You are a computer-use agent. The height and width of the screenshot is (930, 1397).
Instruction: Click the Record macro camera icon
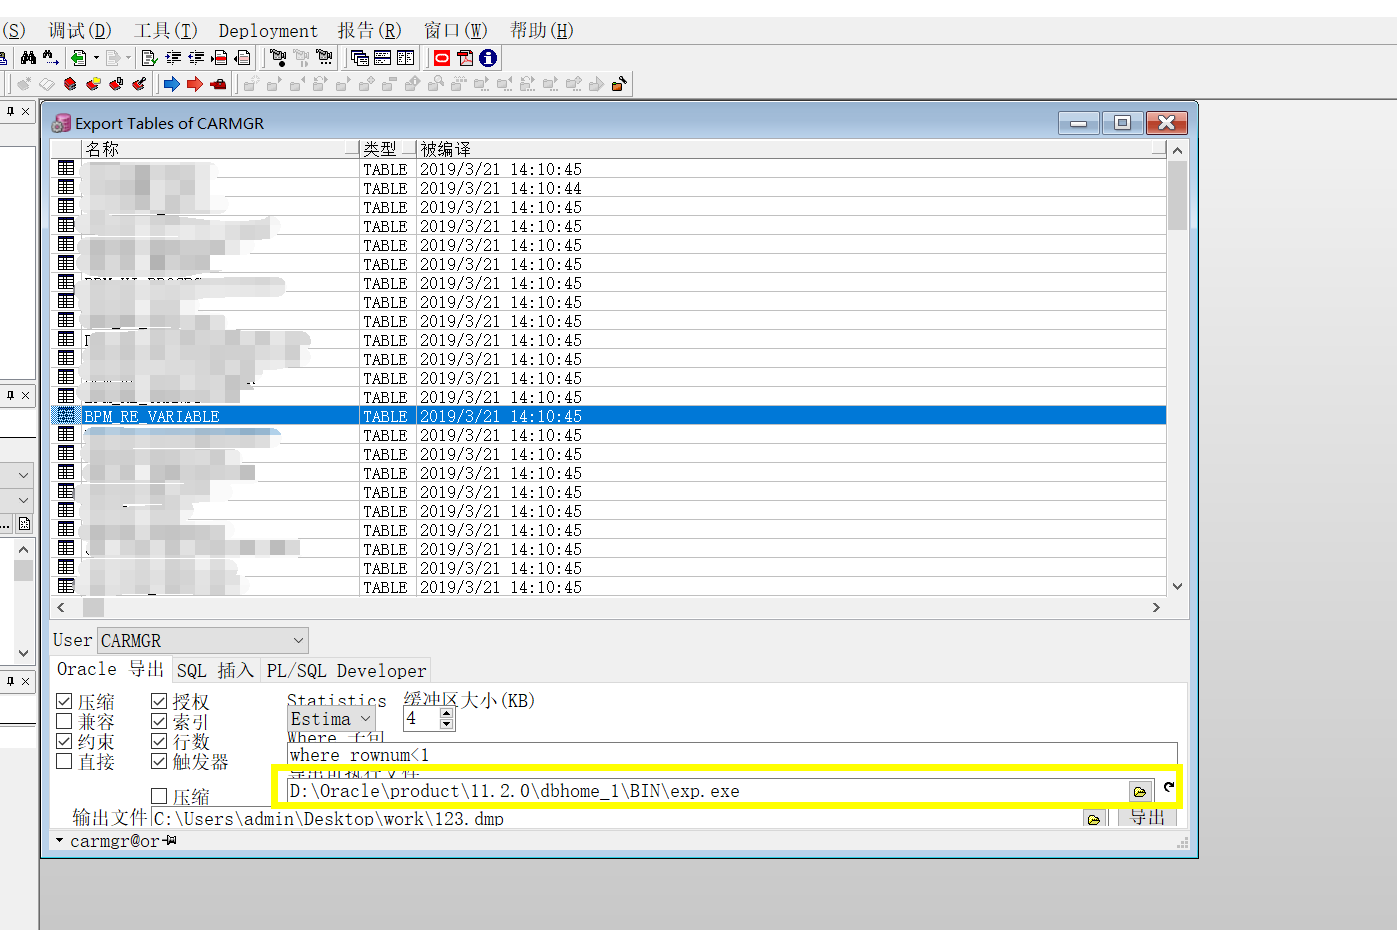coord(279,58)
